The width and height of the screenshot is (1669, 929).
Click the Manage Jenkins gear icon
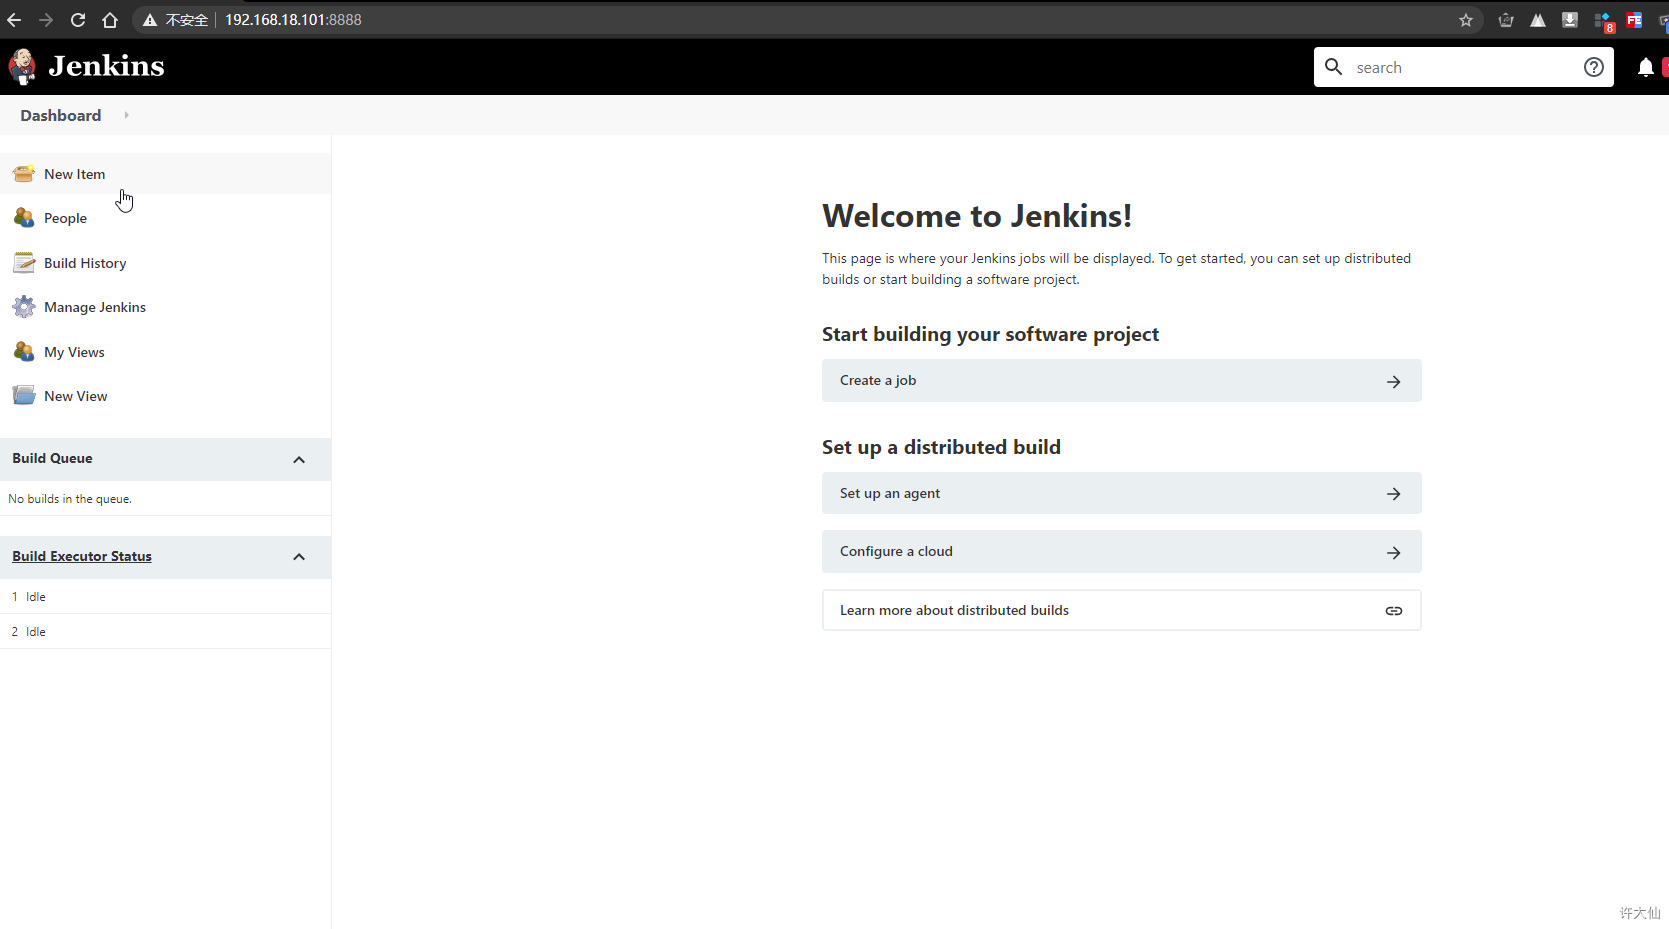click(x=24, y=307)
